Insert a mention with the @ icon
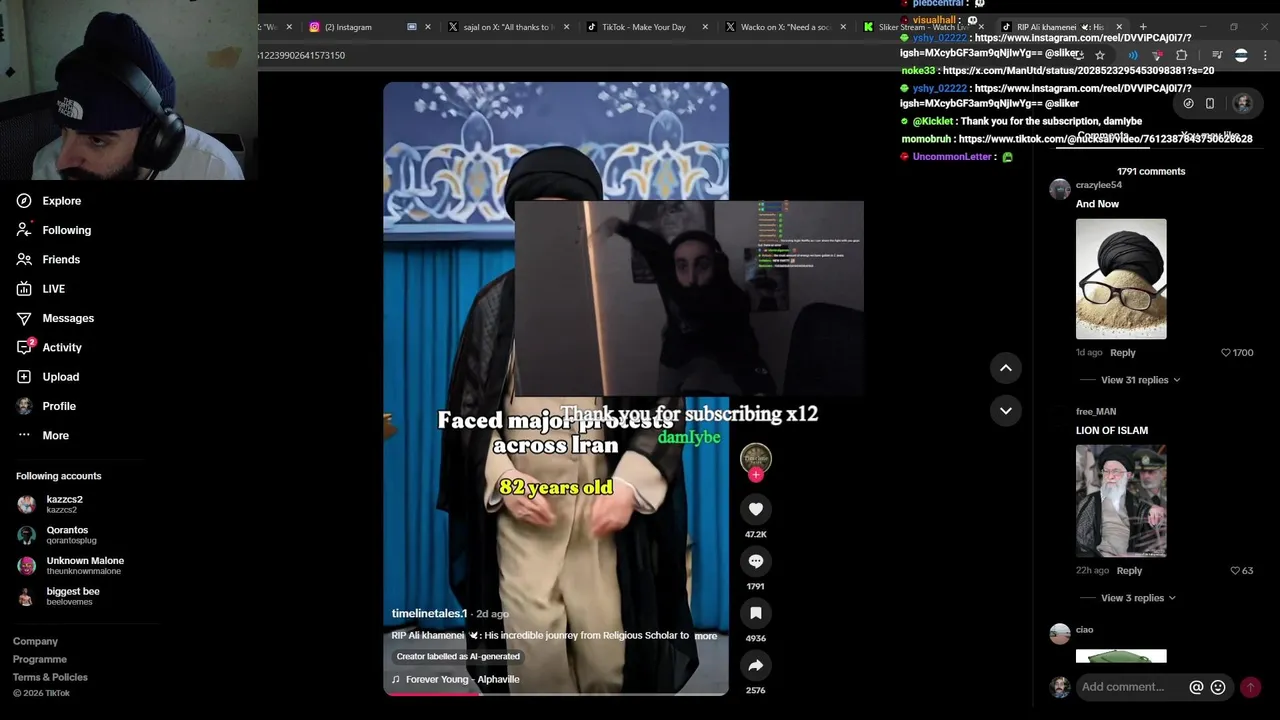The height and width of the screenshot is (720, 1280). [1196, 687]
